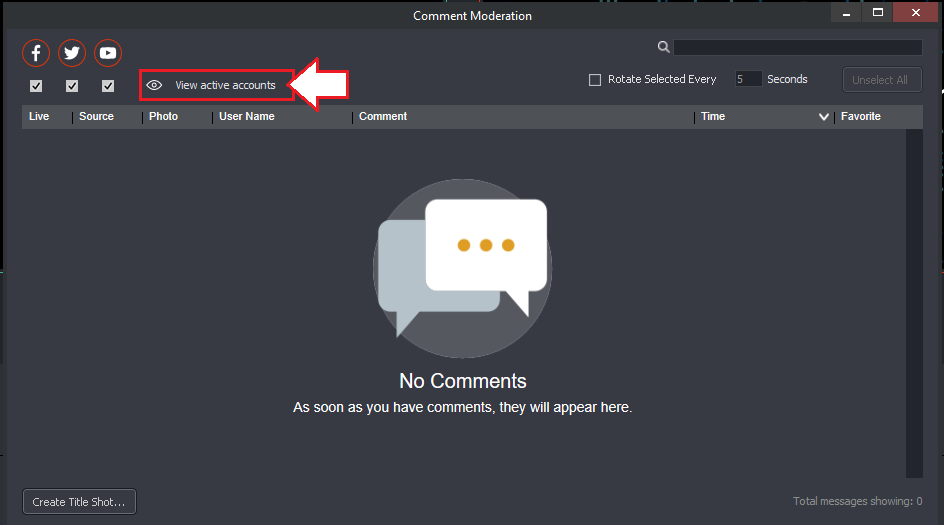The width and height of the screenshot is (944, 525).
Task: Click the comments list vertical scrollbar
Action: [914, 303]
